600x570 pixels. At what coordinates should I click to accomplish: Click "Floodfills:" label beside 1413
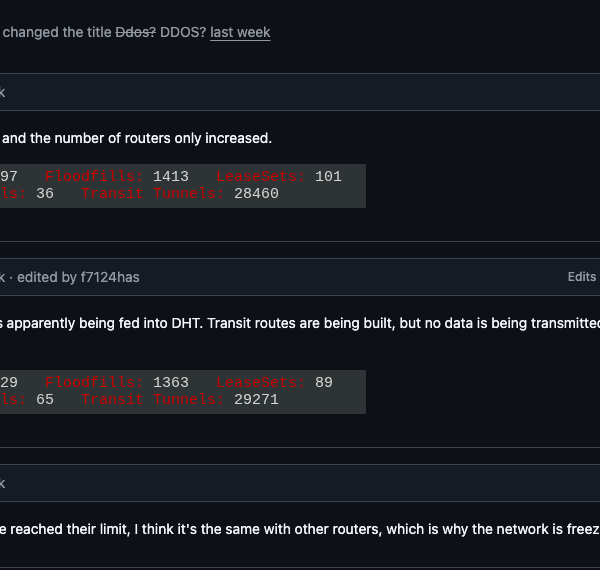tap(94, 177)
